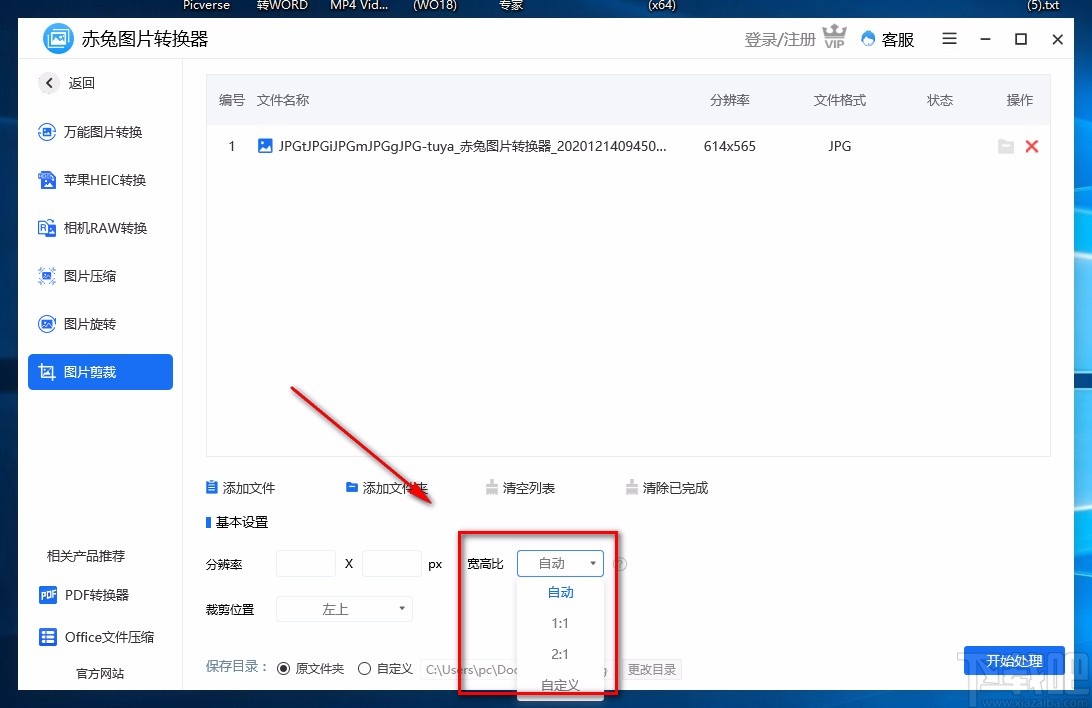Select the 苹果HEIC转换 sidebar icon
The width and height of the screenshot is (1092, 708).
[x=100, y=180]
